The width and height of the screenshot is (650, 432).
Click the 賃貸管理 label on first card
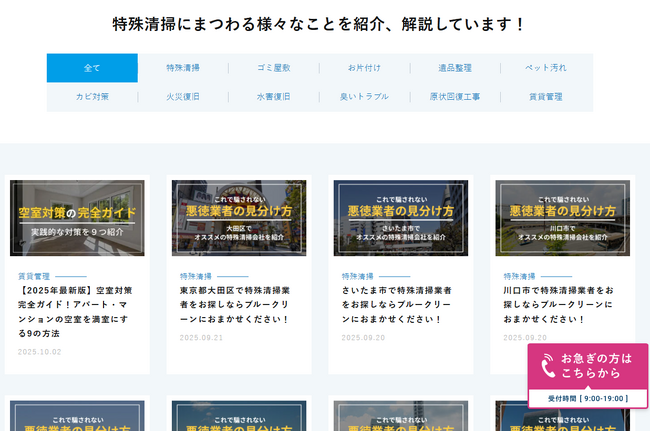click(34, 277)
